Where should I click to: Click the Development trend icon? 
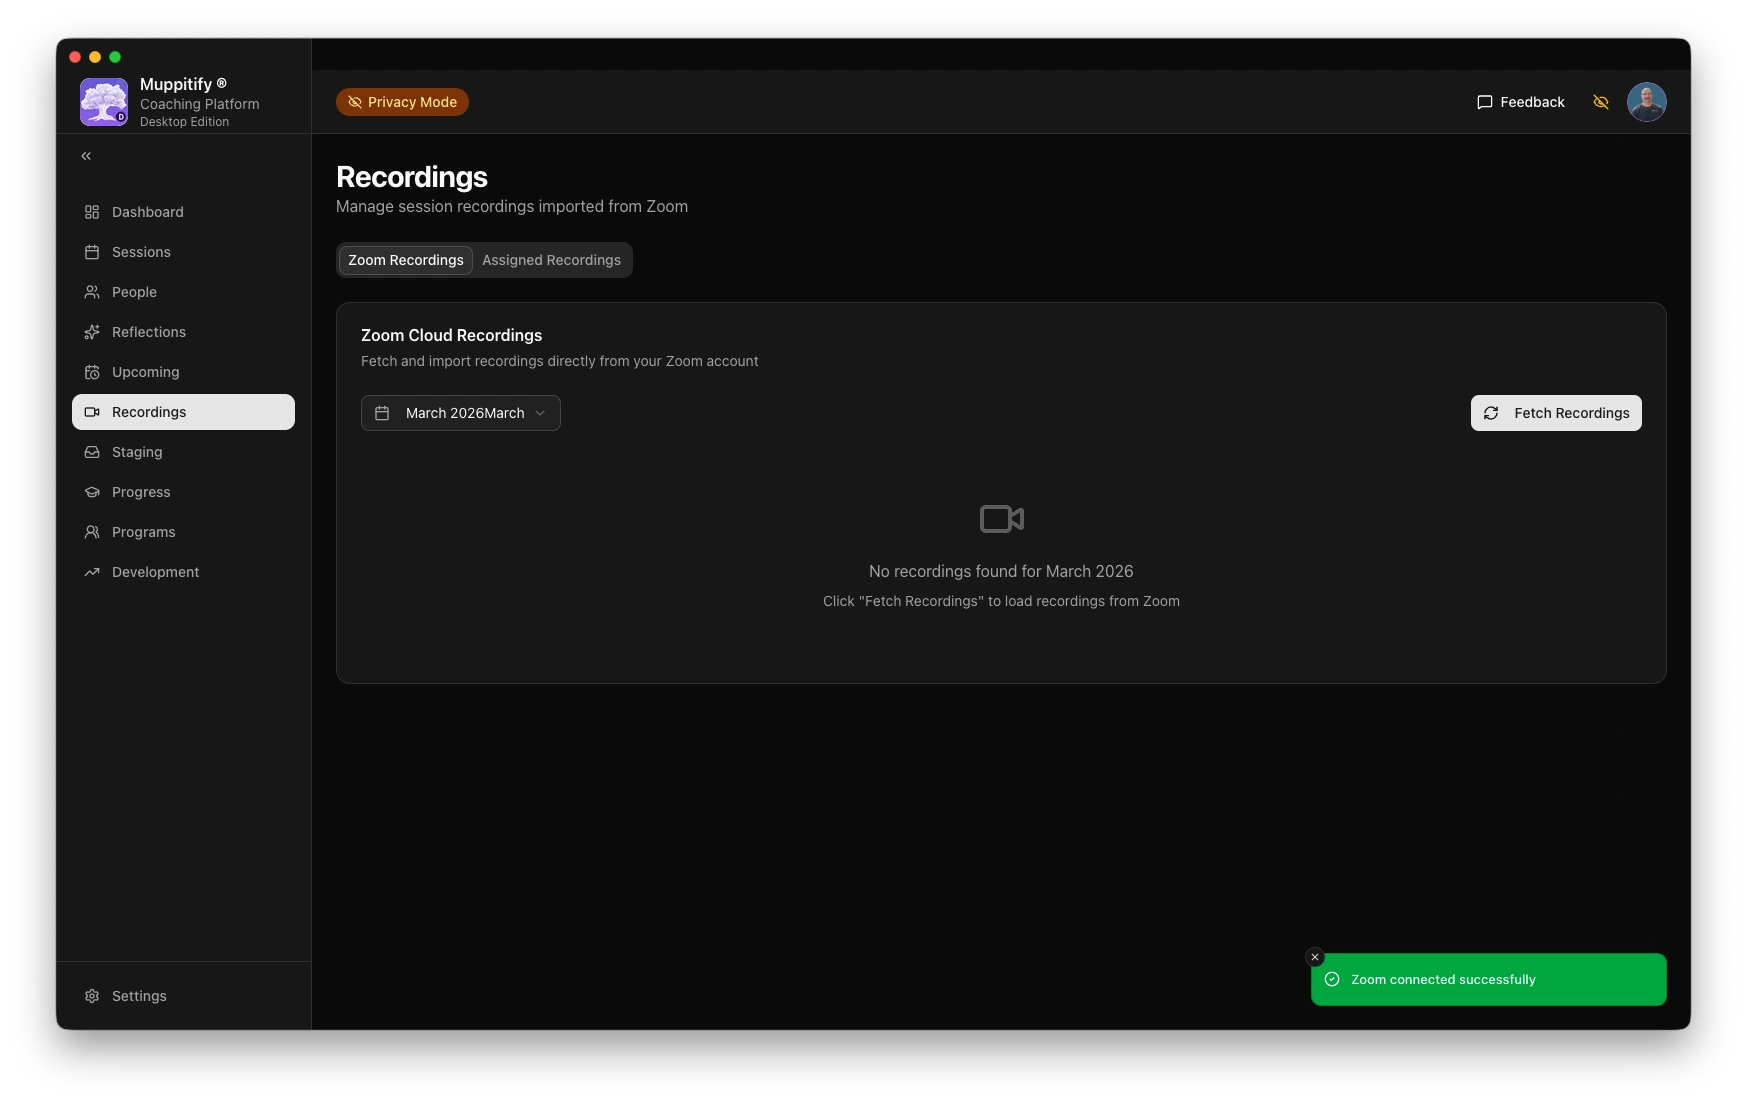92,572
